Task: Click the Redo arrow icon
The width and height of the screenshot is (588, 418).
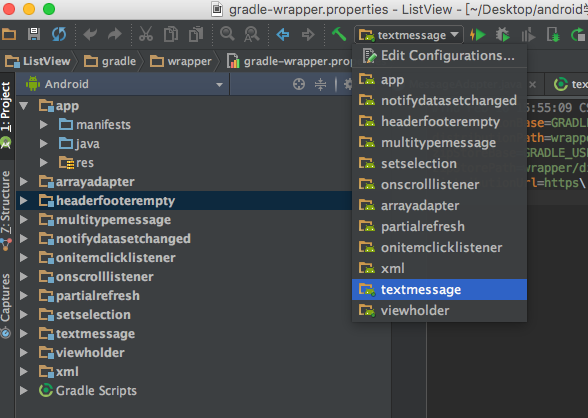Action: 115,34
